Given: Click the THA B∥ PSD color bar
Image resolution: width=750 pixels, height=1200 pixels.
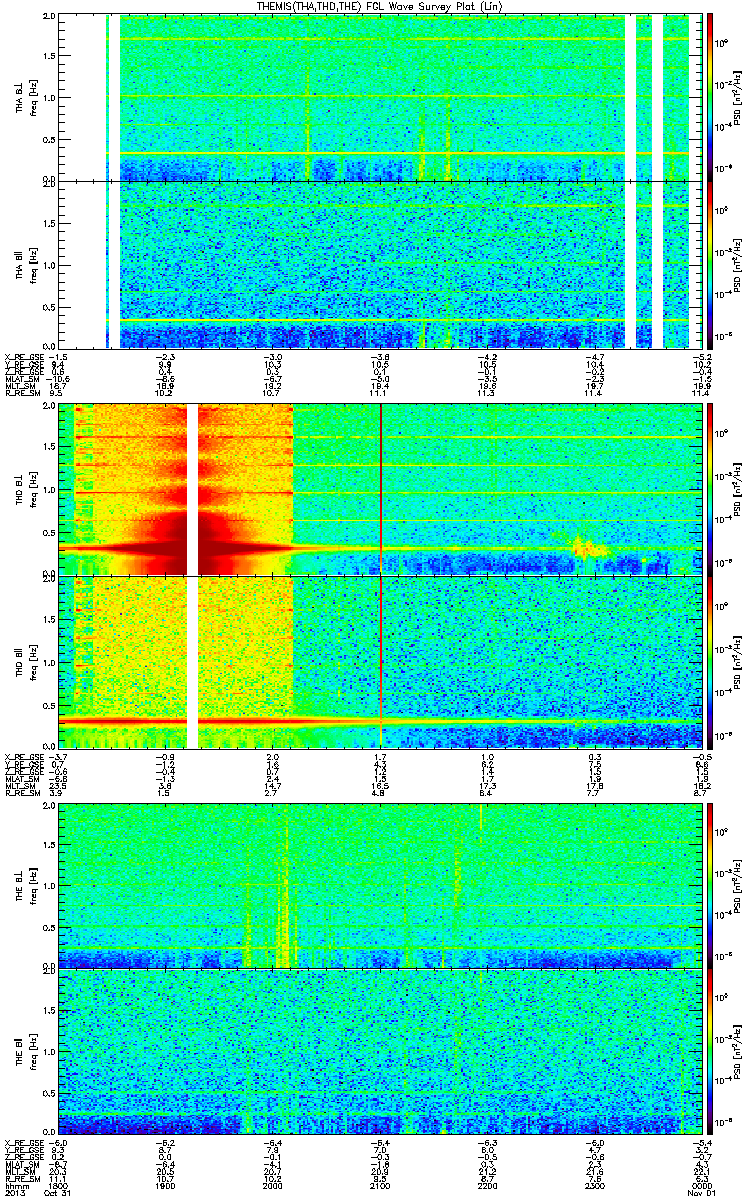Looking at the screenshot, I should point(711,264).
